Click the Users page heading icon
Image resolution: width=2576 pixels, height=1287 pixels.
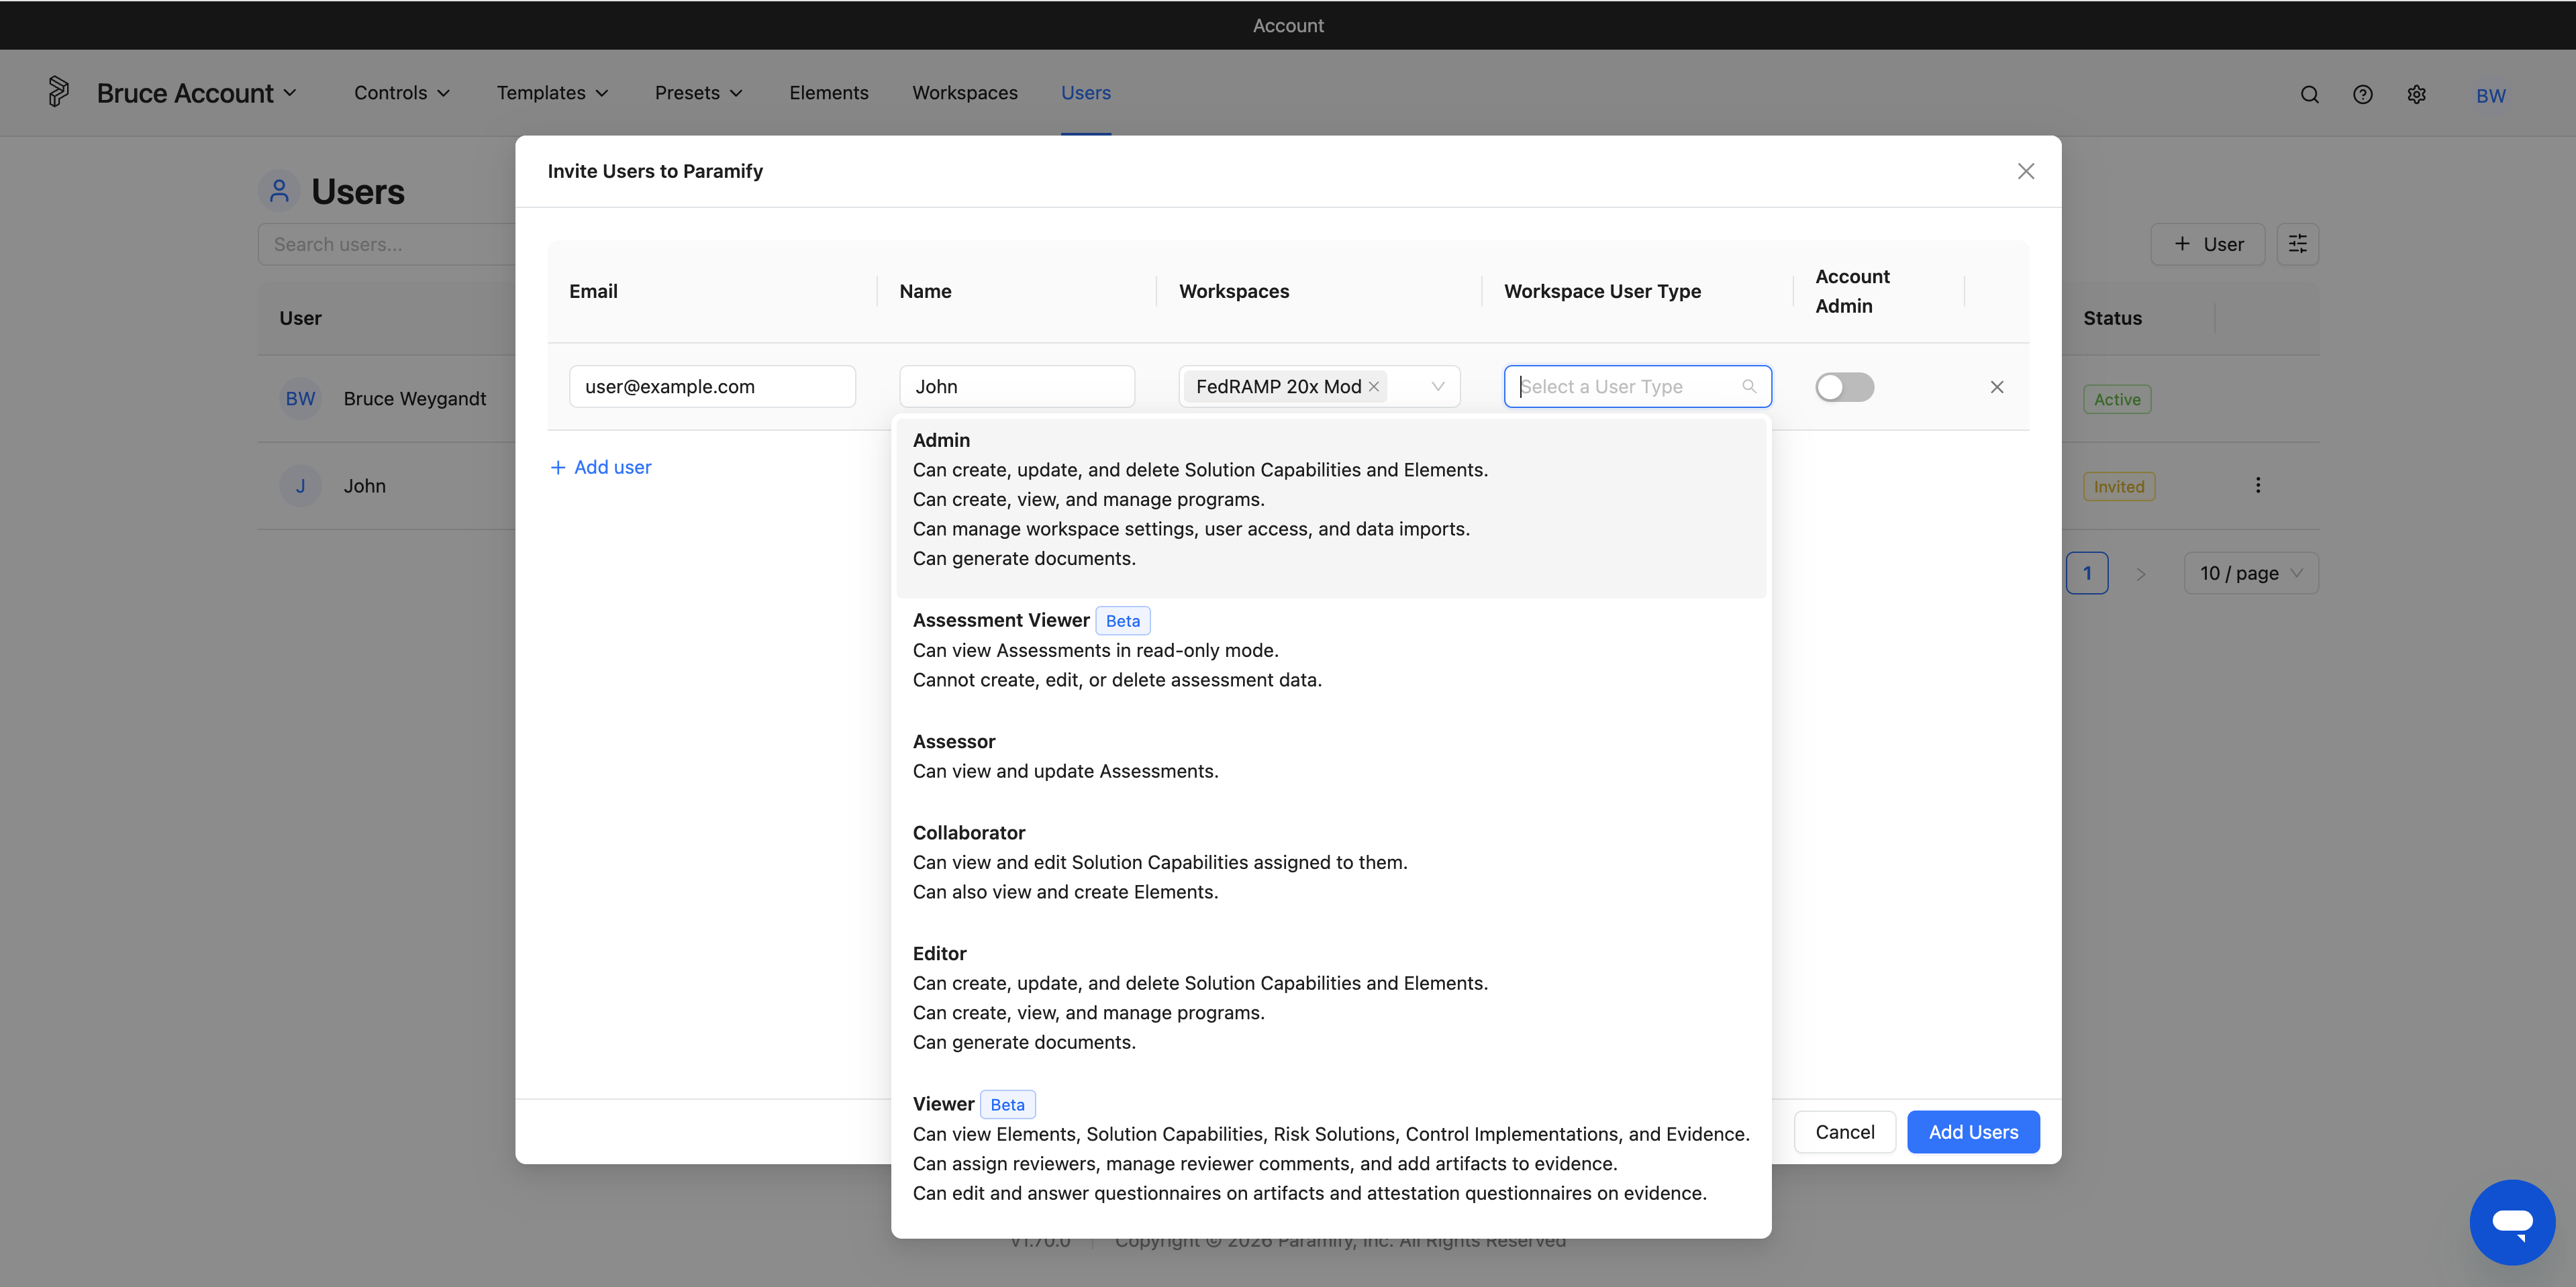(x=279, y=191)
